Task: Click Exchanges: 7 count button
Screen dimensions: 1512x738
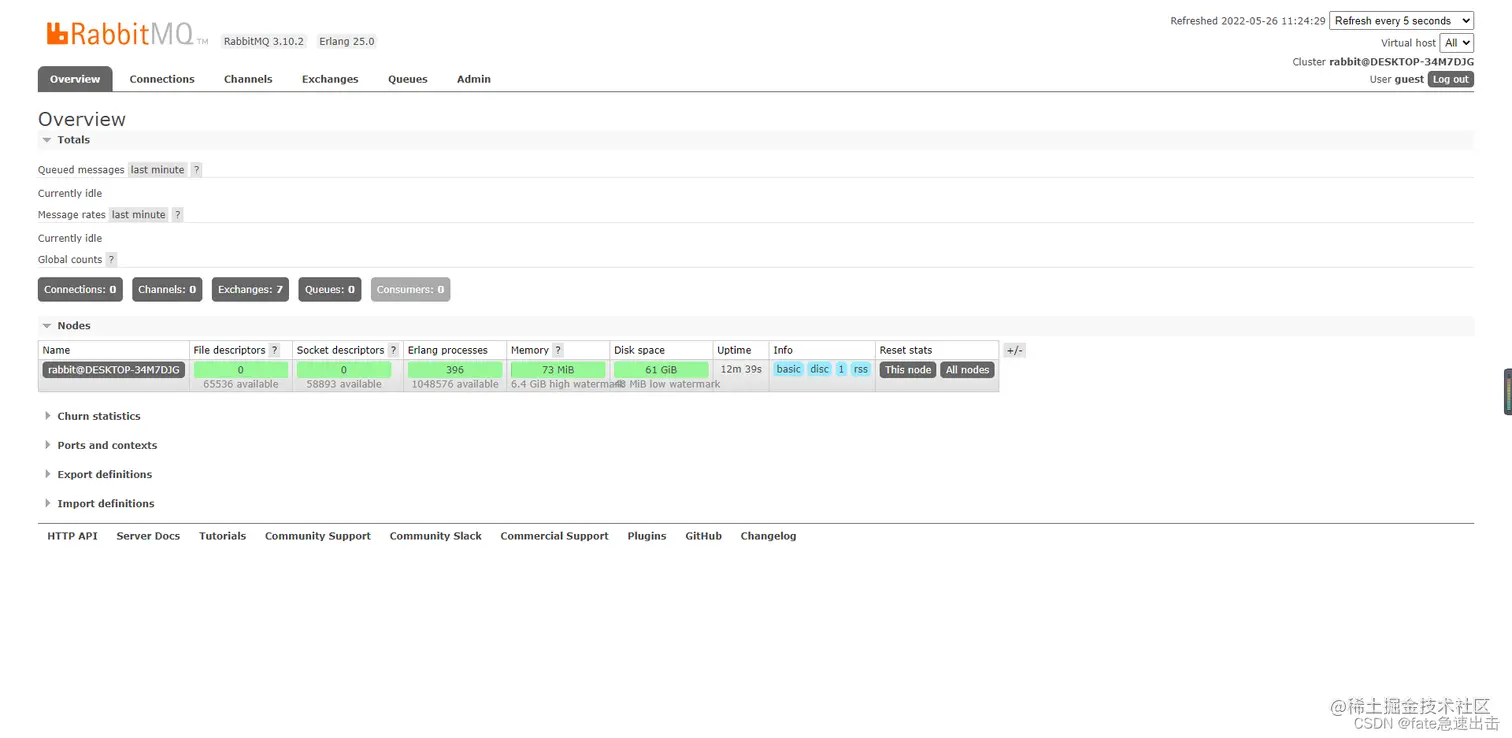Action: pos(250,290)
